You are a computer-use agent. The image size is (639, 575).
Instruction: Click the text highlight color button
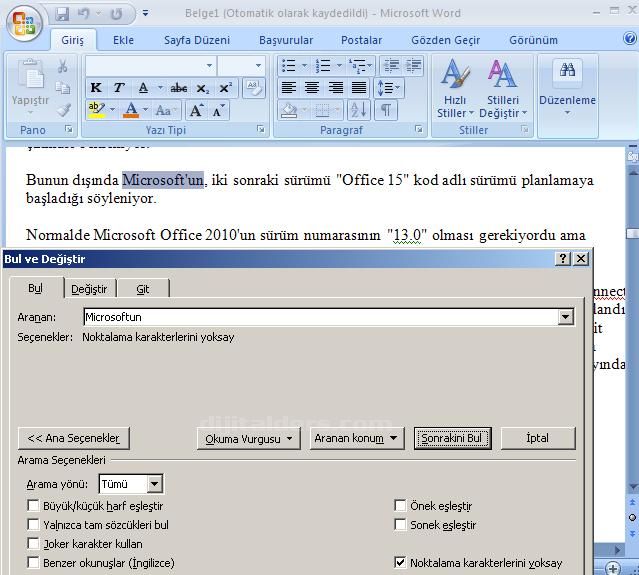[96, 110]
